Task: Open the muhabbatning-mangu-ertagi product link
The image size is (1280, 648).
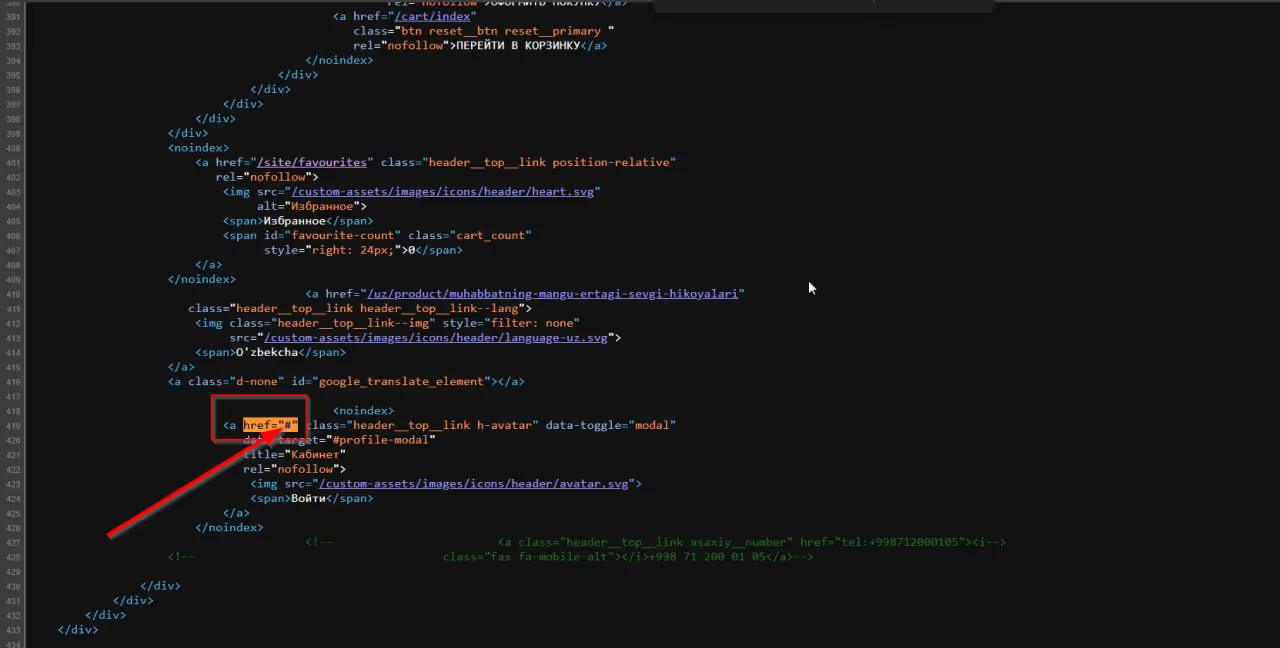Action: (553, 294)
